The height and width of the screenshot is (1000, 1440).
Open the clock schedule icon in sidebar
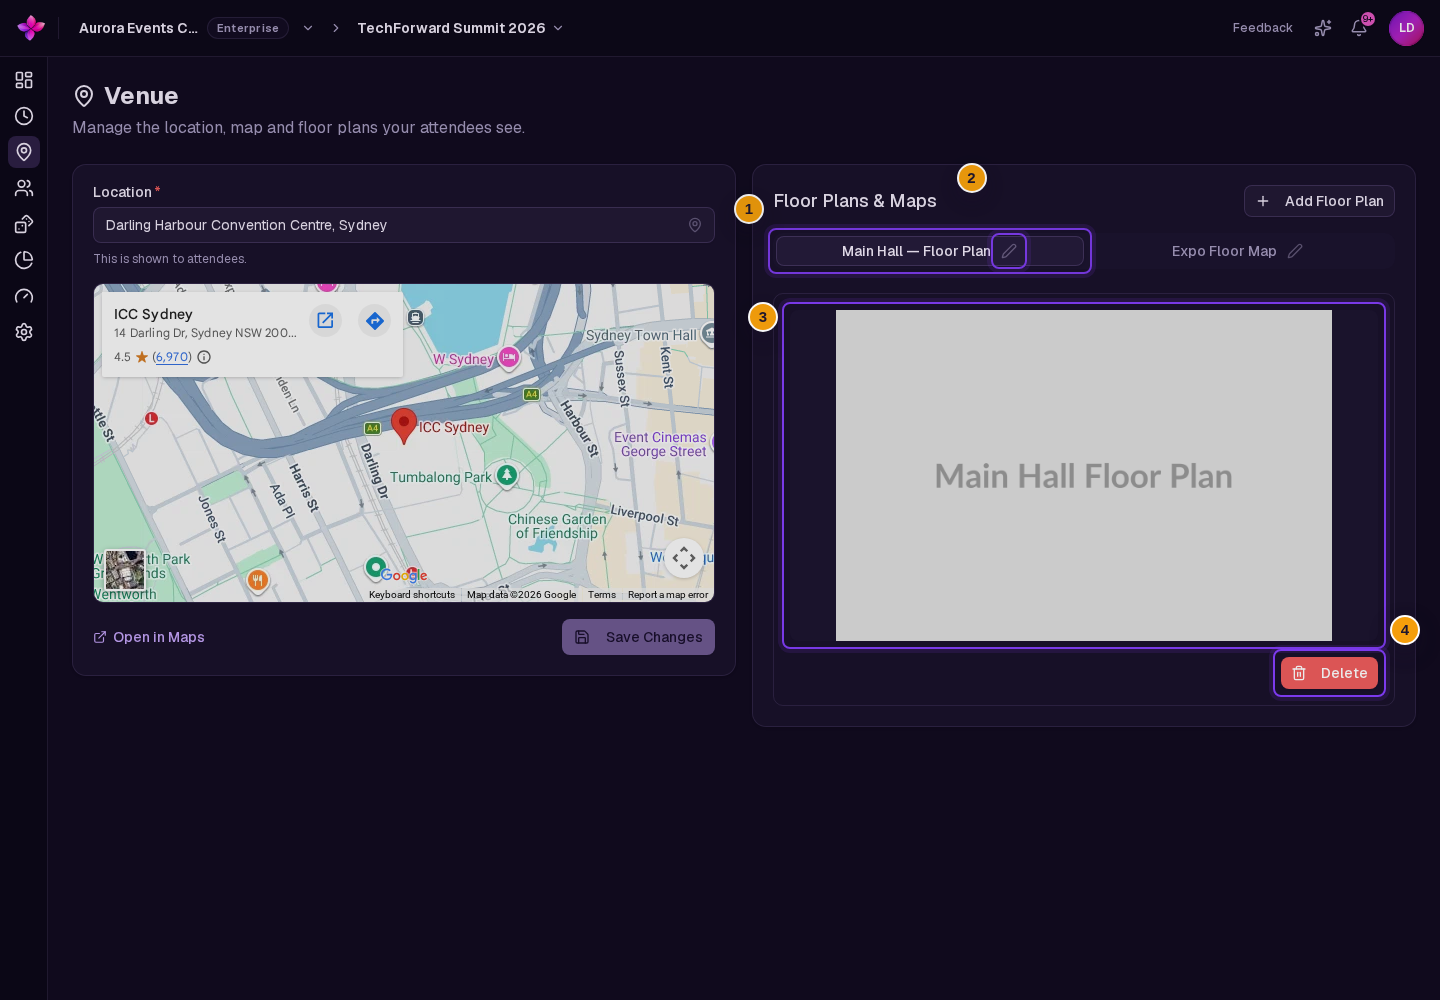tap(24, 116)
